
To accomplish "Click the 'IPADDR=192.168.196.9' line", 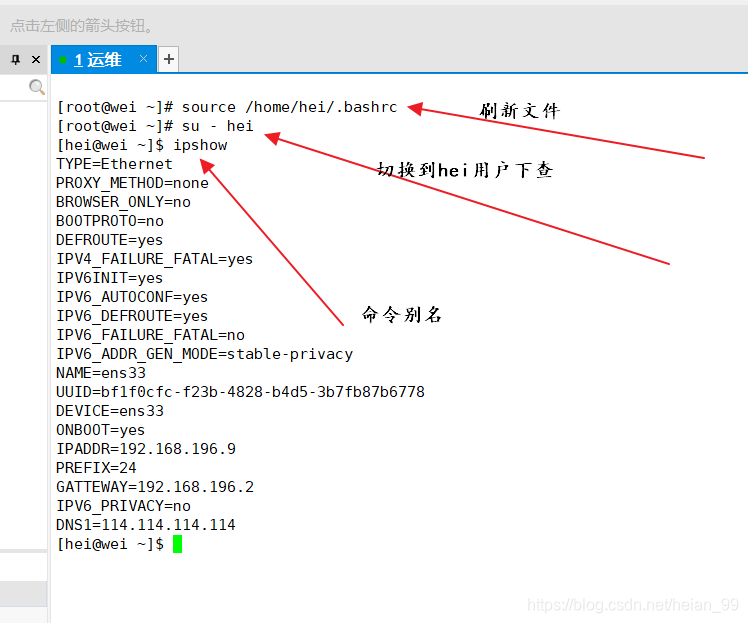I will [146, 449].
